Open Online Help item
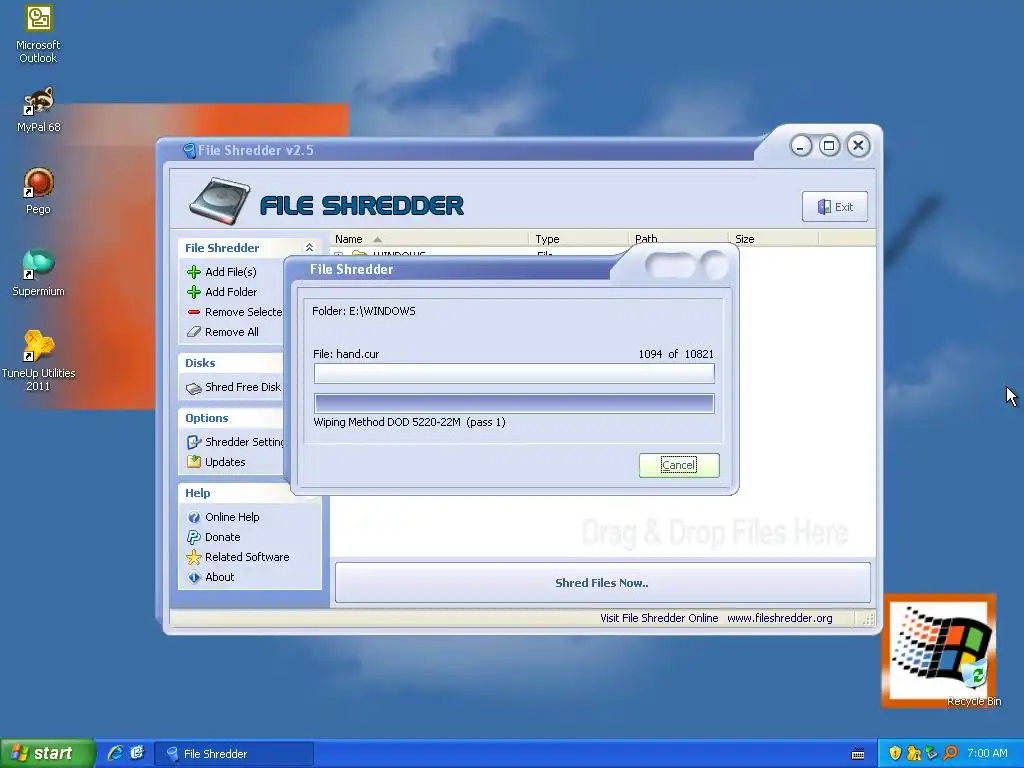Image resolution: width=1024 pixels, height=768 pixels. pos(223,517)
